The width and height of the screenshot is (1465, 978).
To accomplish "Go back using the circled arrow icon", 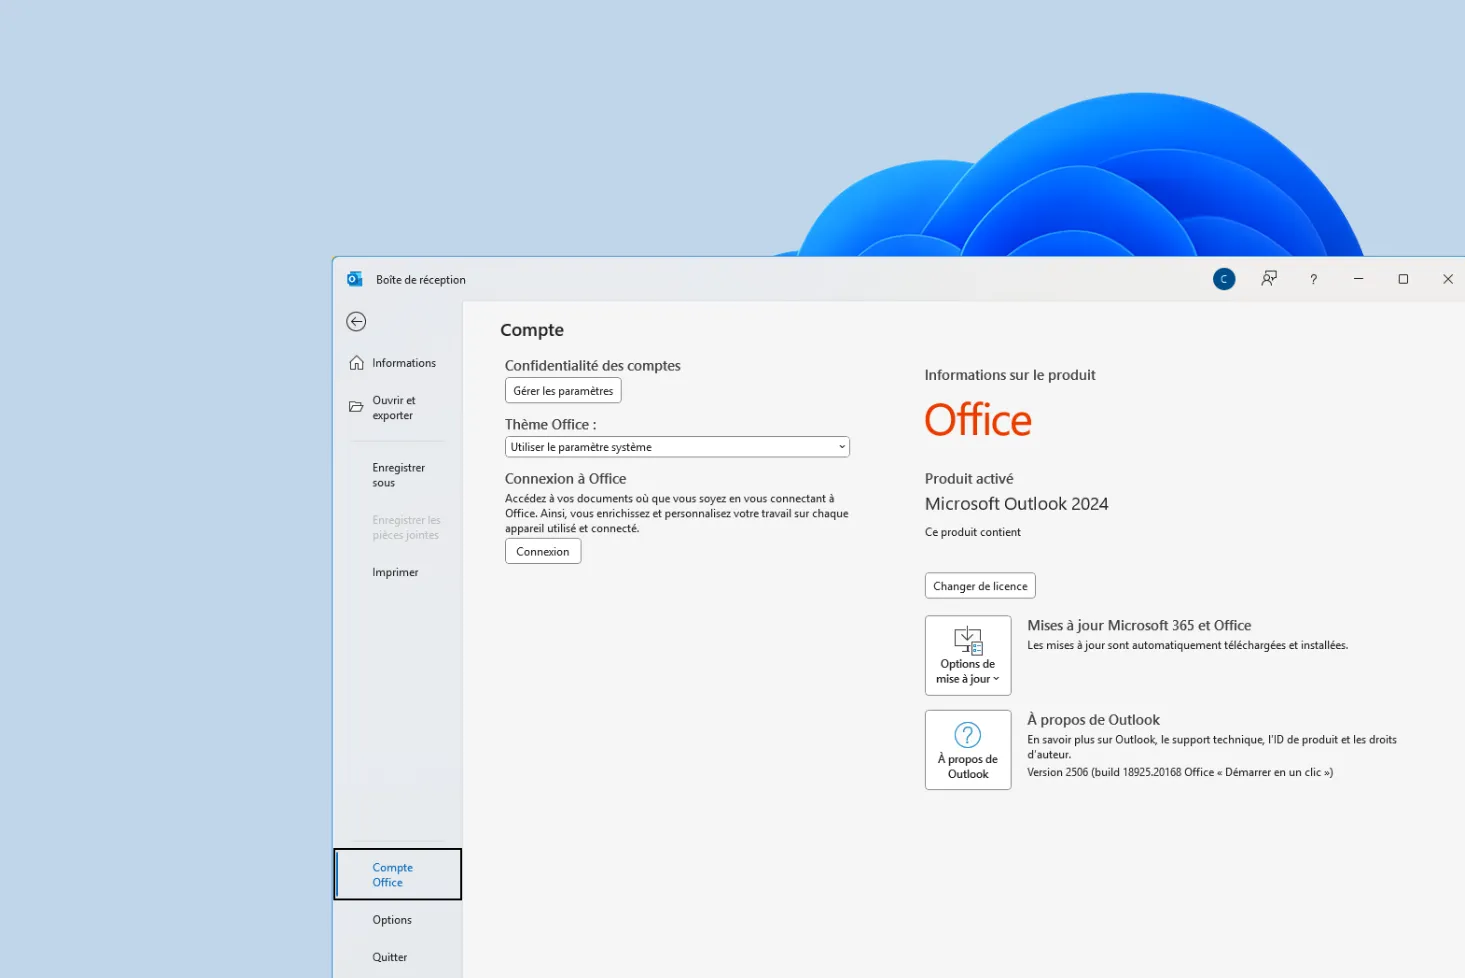I will (356, 321).
